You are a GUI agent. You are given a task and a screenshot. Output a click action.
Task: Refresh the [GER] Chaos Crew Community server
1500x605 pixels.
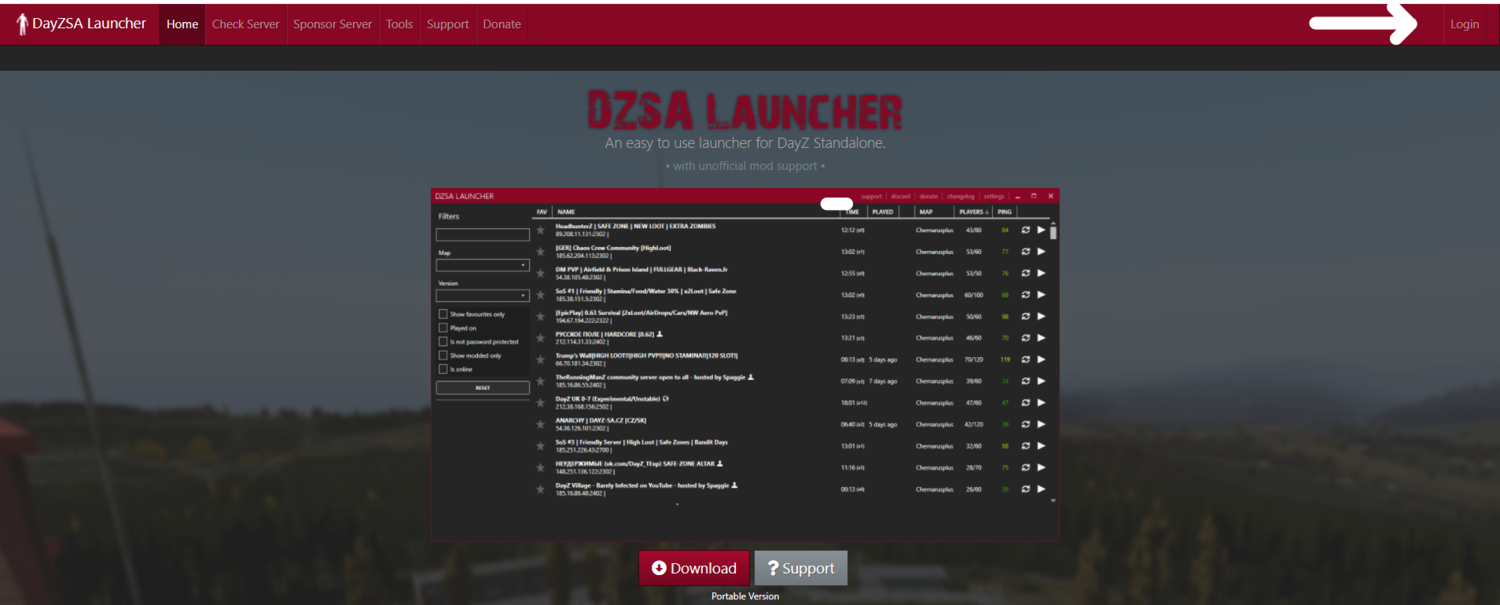pos(1026,251)
